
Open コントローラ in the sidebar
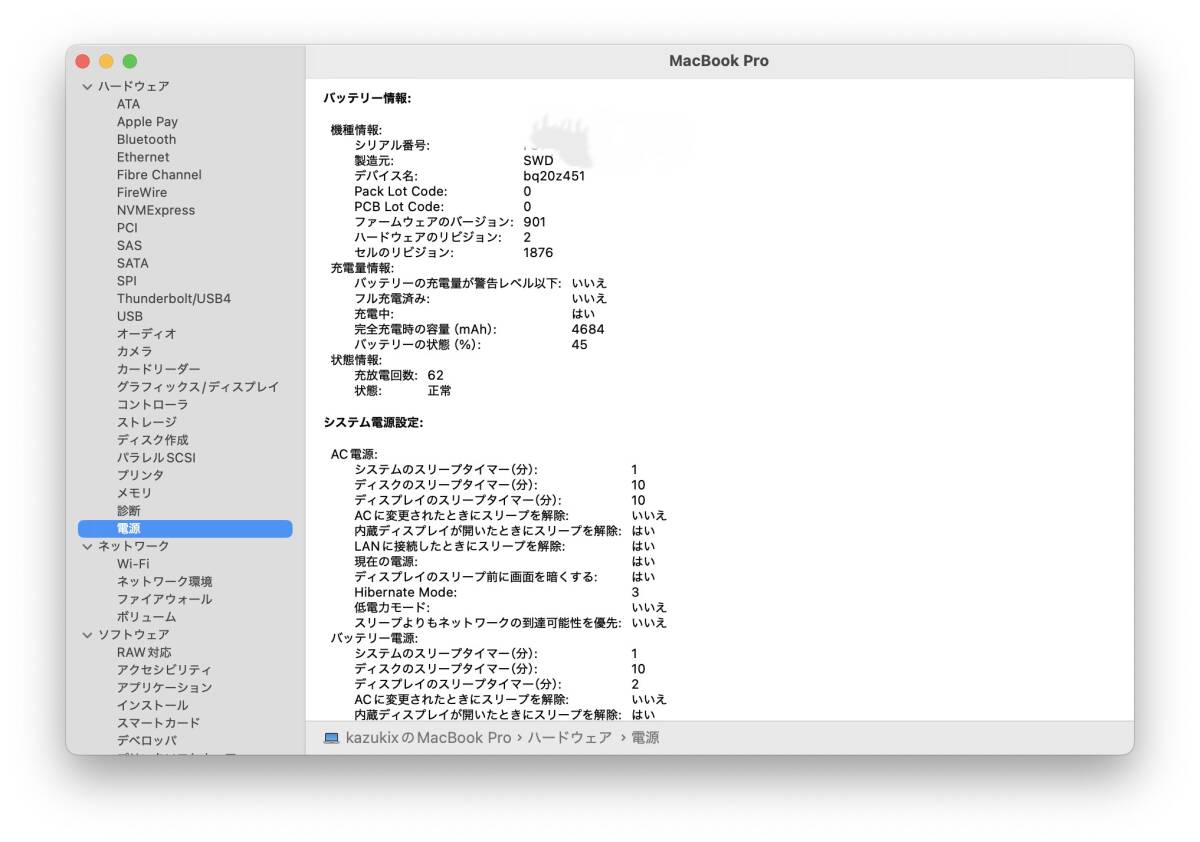pyautogui.click(x=152, y=405)
